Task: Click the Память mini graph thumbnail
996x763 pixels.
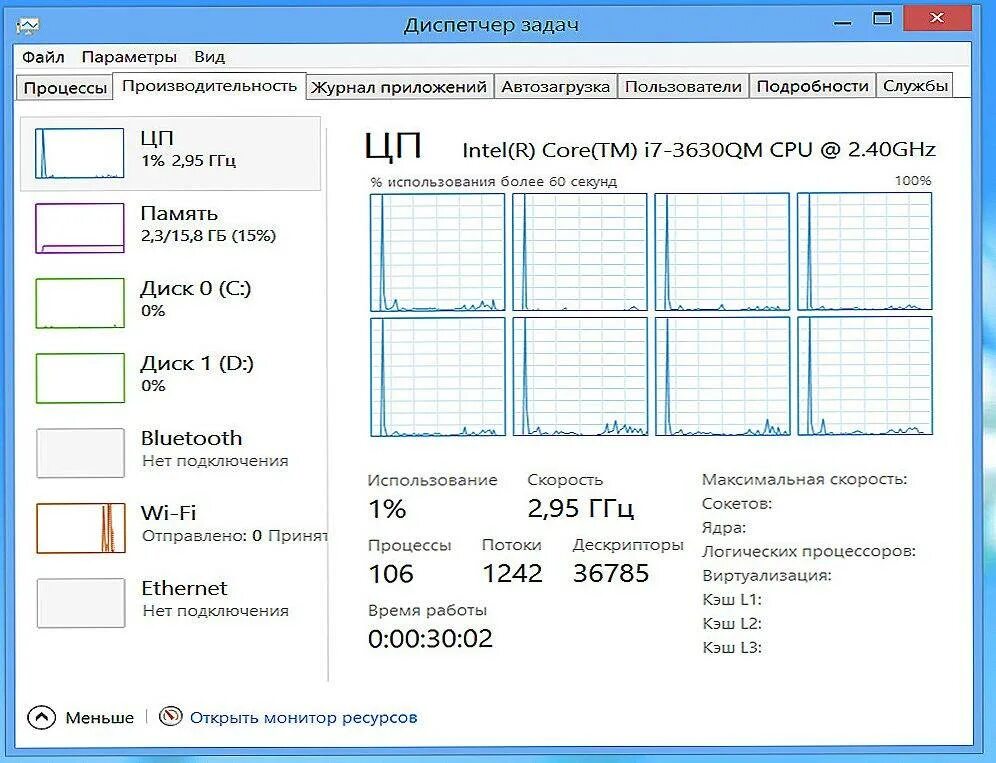Action: tap(79, 228)
